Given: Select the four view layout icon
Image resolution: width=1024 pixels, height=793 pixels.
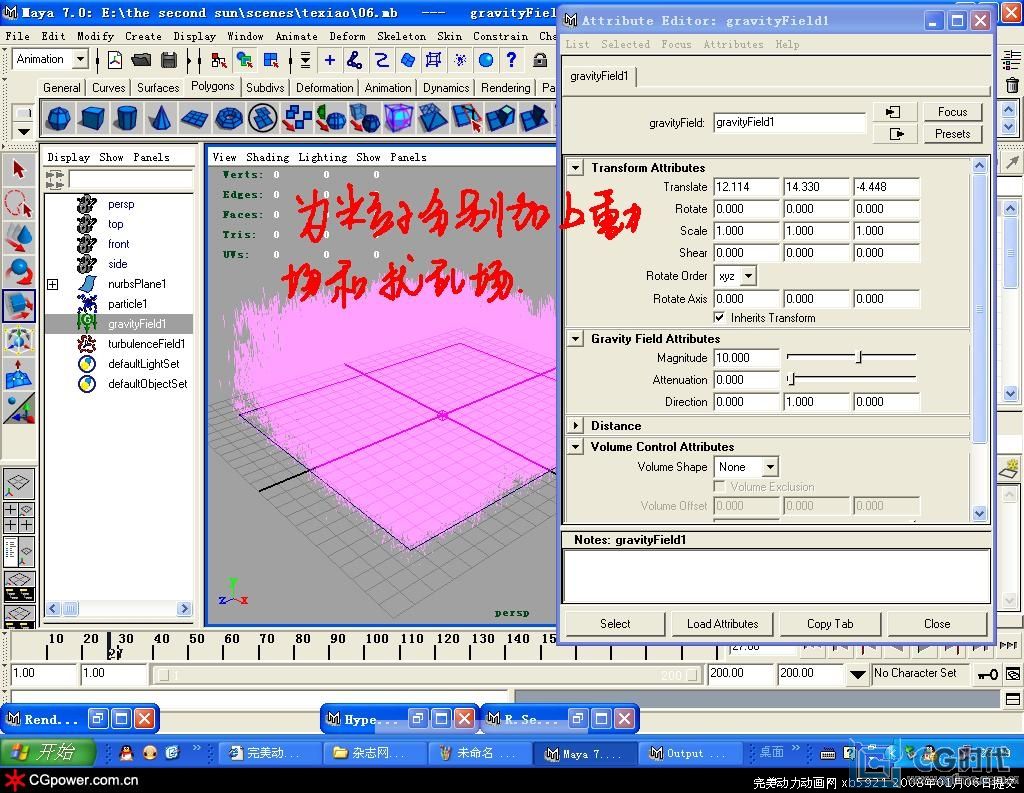Looking at the screenshot, I should [x=18, y=517].
